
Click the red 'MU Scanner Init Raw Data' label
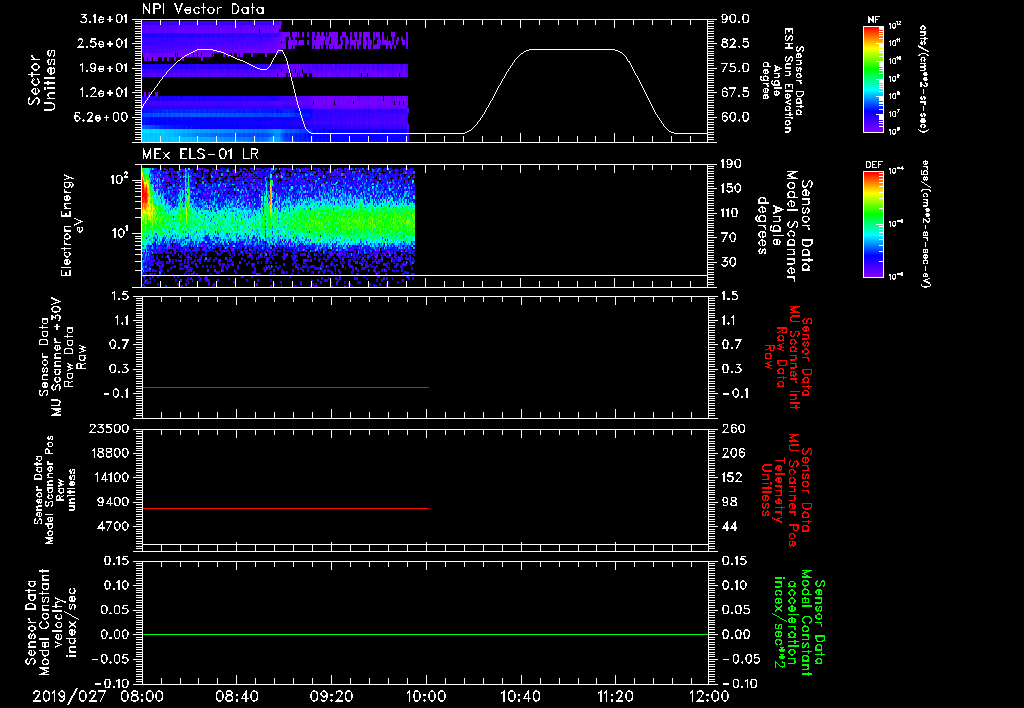(788, 357)
